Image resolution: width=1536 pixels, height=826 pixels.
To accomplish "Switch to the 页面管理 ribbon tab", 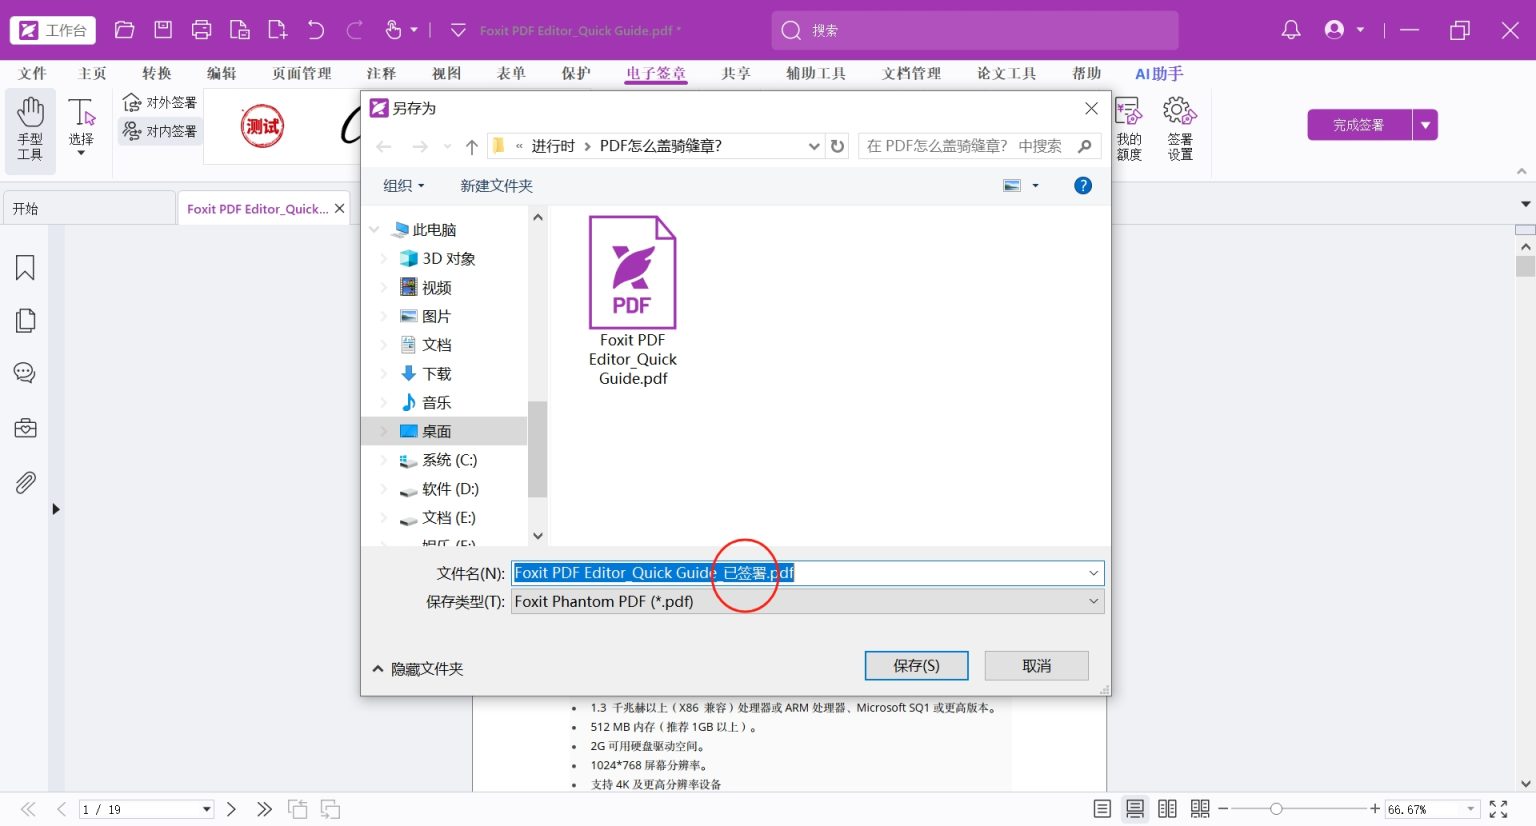I will pos(301,73).
